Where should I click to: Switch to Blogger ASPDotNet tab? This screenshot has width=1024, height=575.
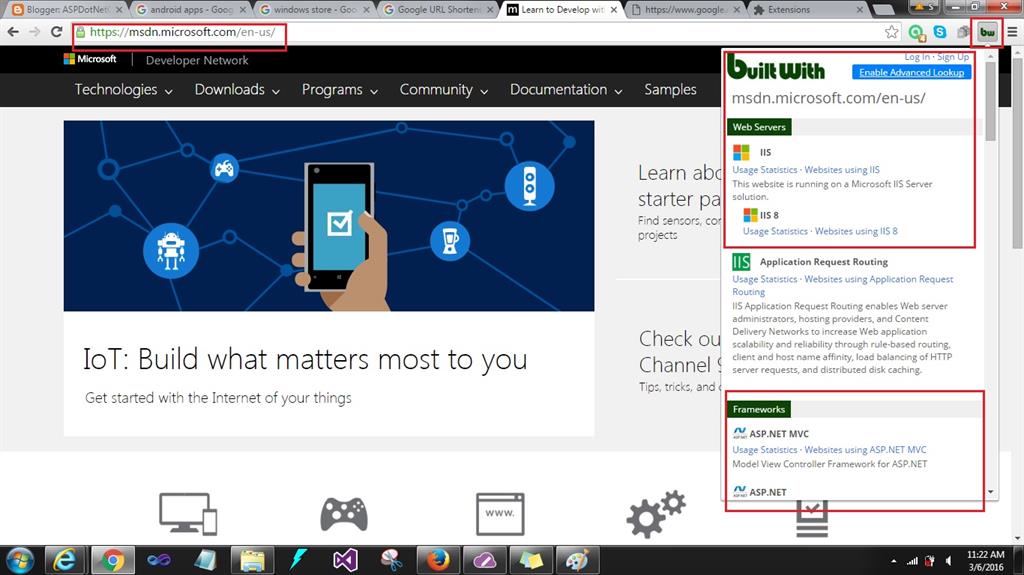67,9
